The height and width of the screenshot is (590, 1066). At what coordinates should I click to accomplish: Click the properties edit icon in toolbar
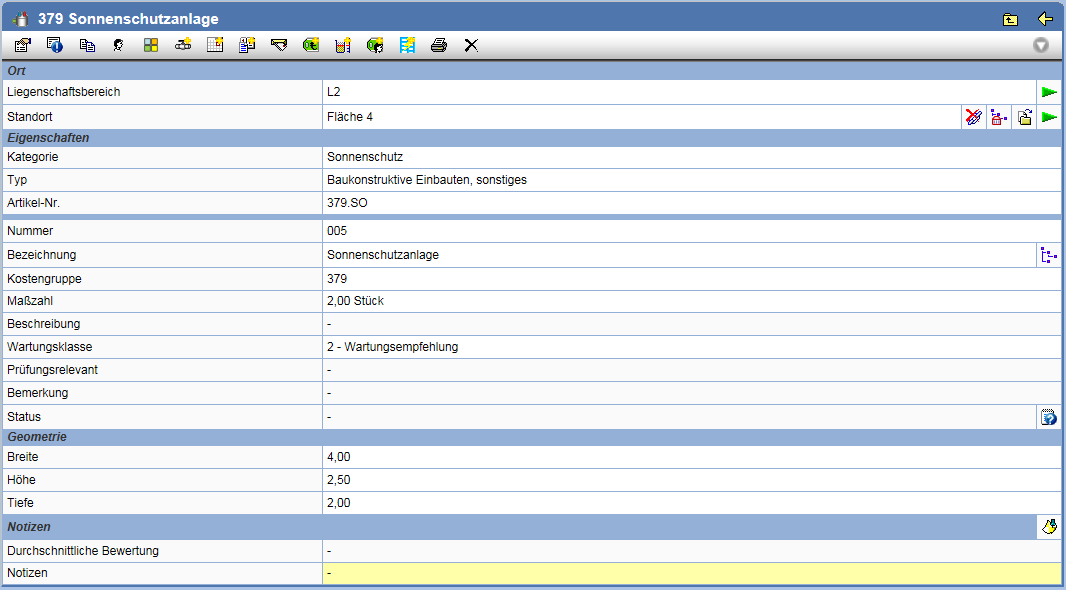(x=22, y=45)
